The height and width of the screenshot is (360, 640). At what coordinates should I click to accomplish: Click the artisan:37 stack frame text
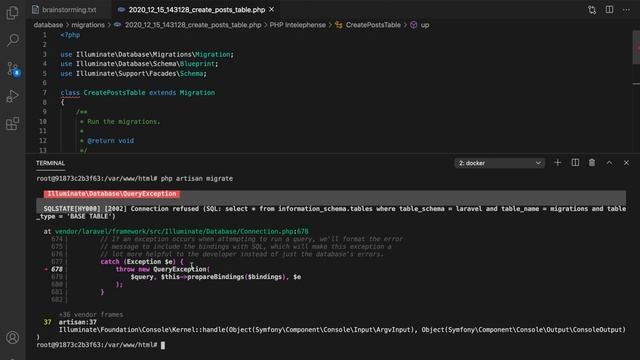(x=78, y=322)
